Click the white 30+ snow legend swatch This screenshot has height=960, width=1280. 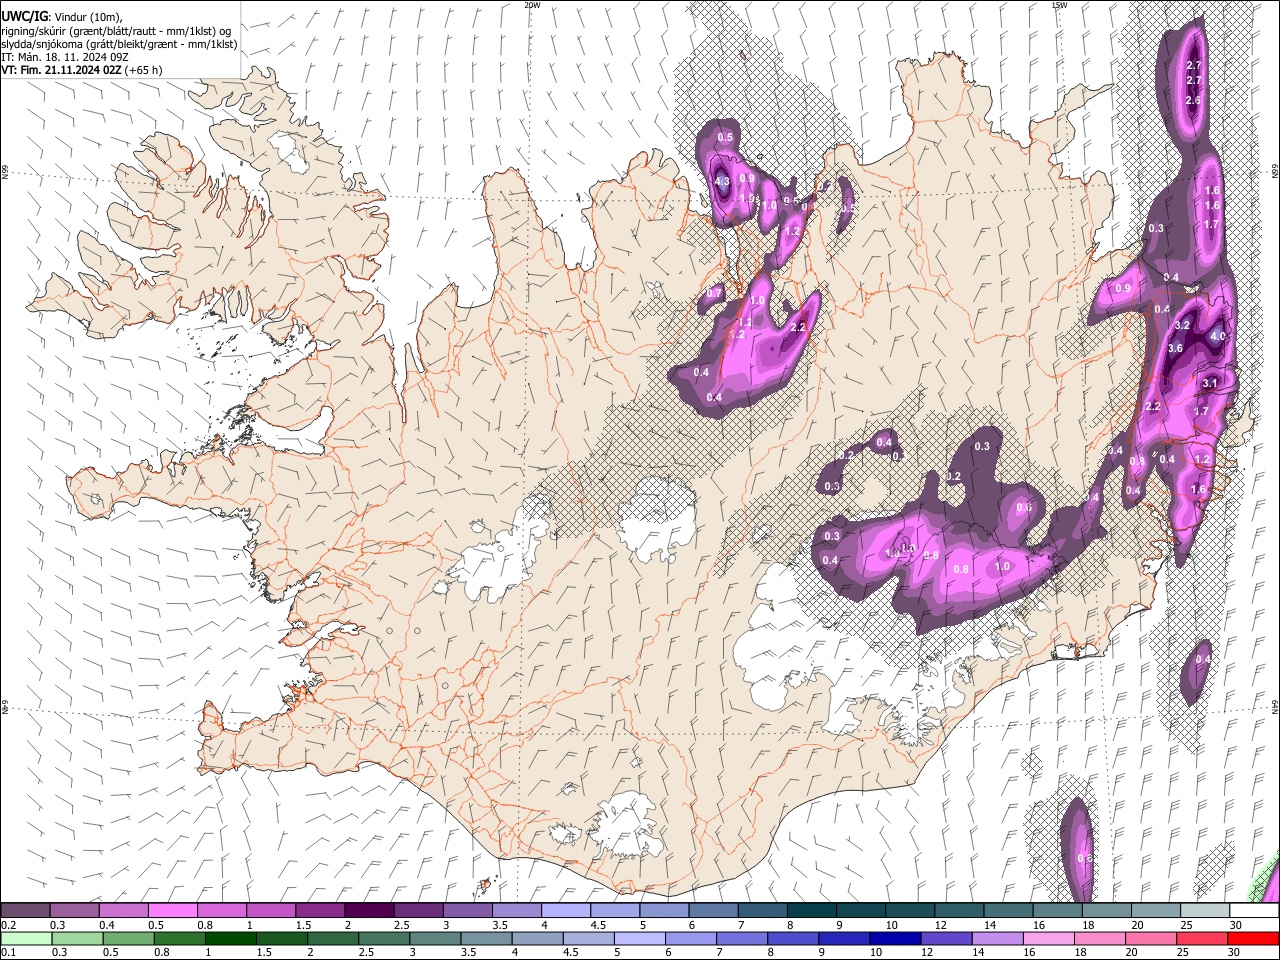coord(1253,910)
